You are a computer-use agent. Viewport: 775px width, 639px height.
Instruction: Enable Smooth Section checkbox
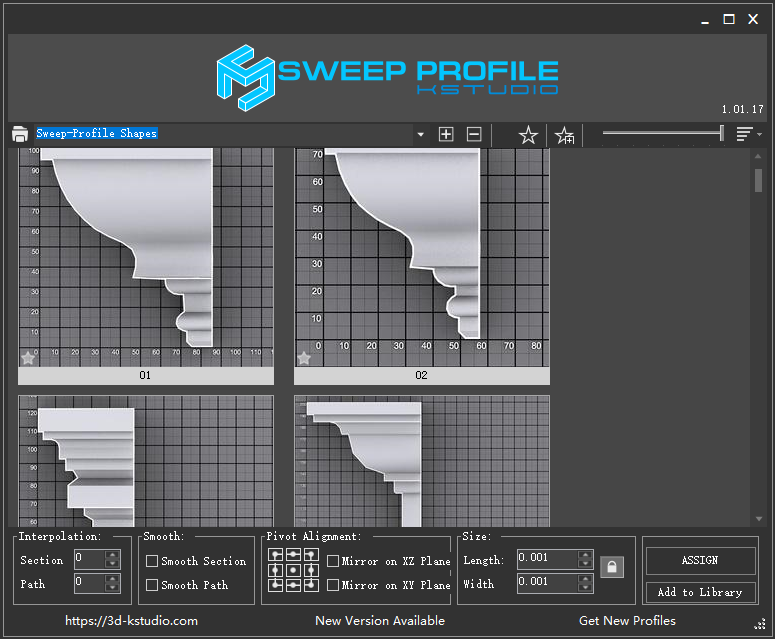(x=152, y=561)
